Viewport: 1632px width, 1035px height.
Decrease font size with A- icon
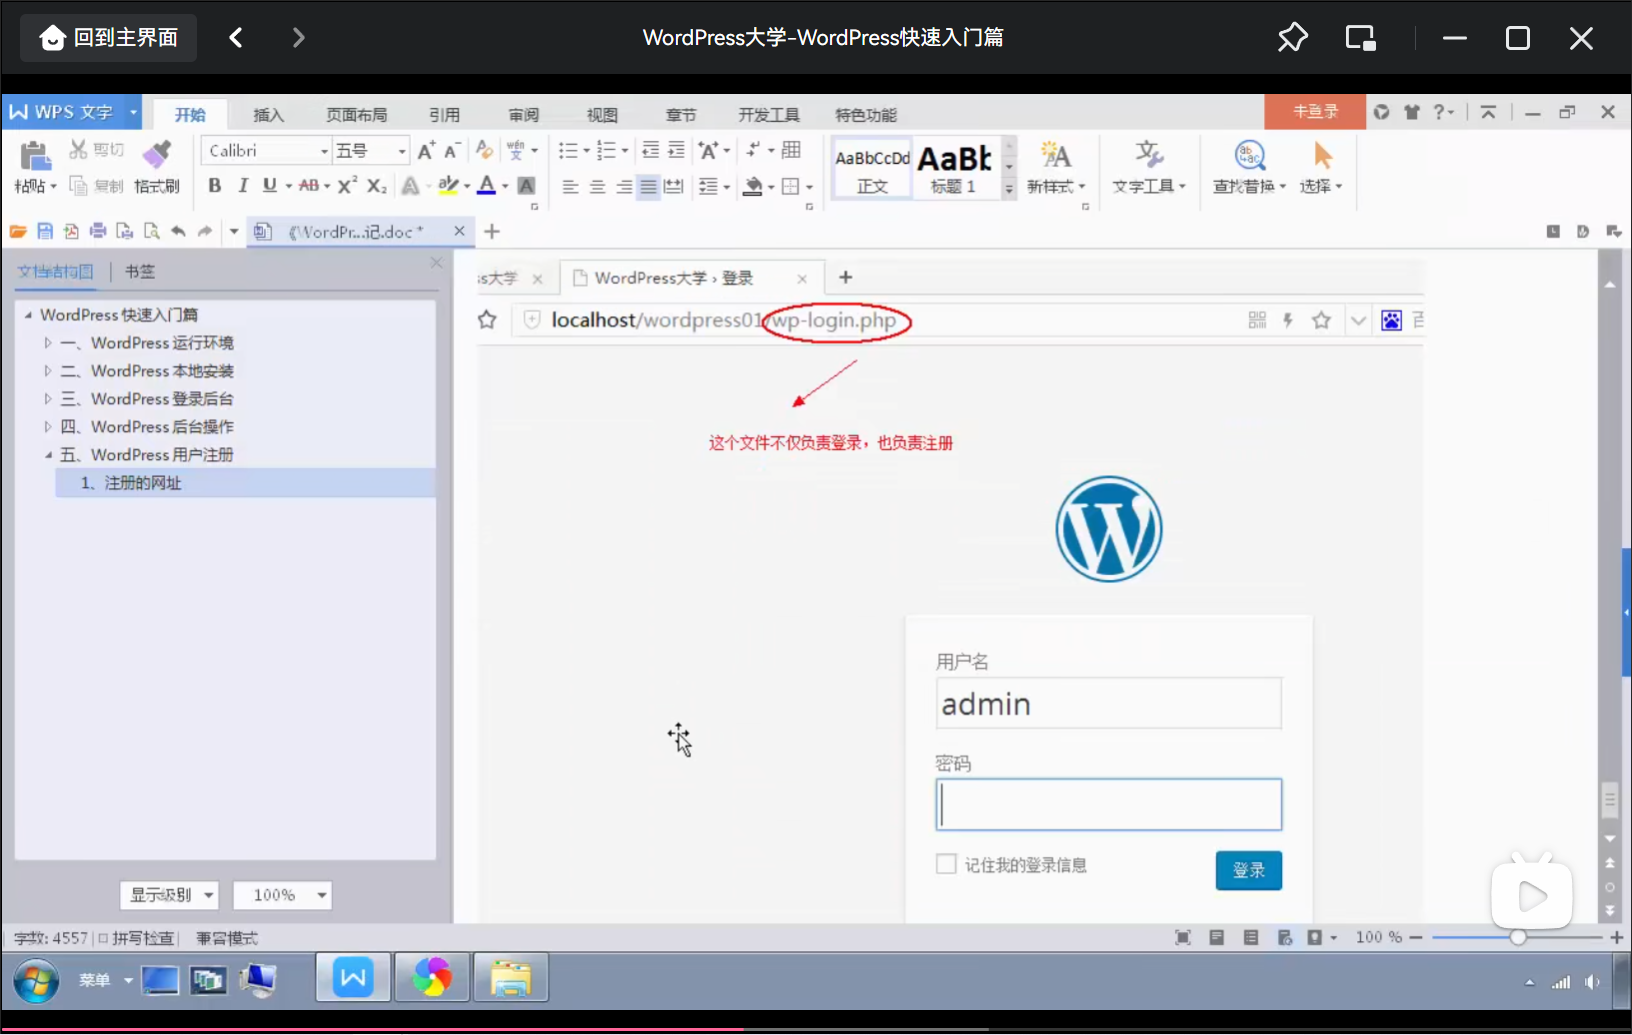[452, 150]
